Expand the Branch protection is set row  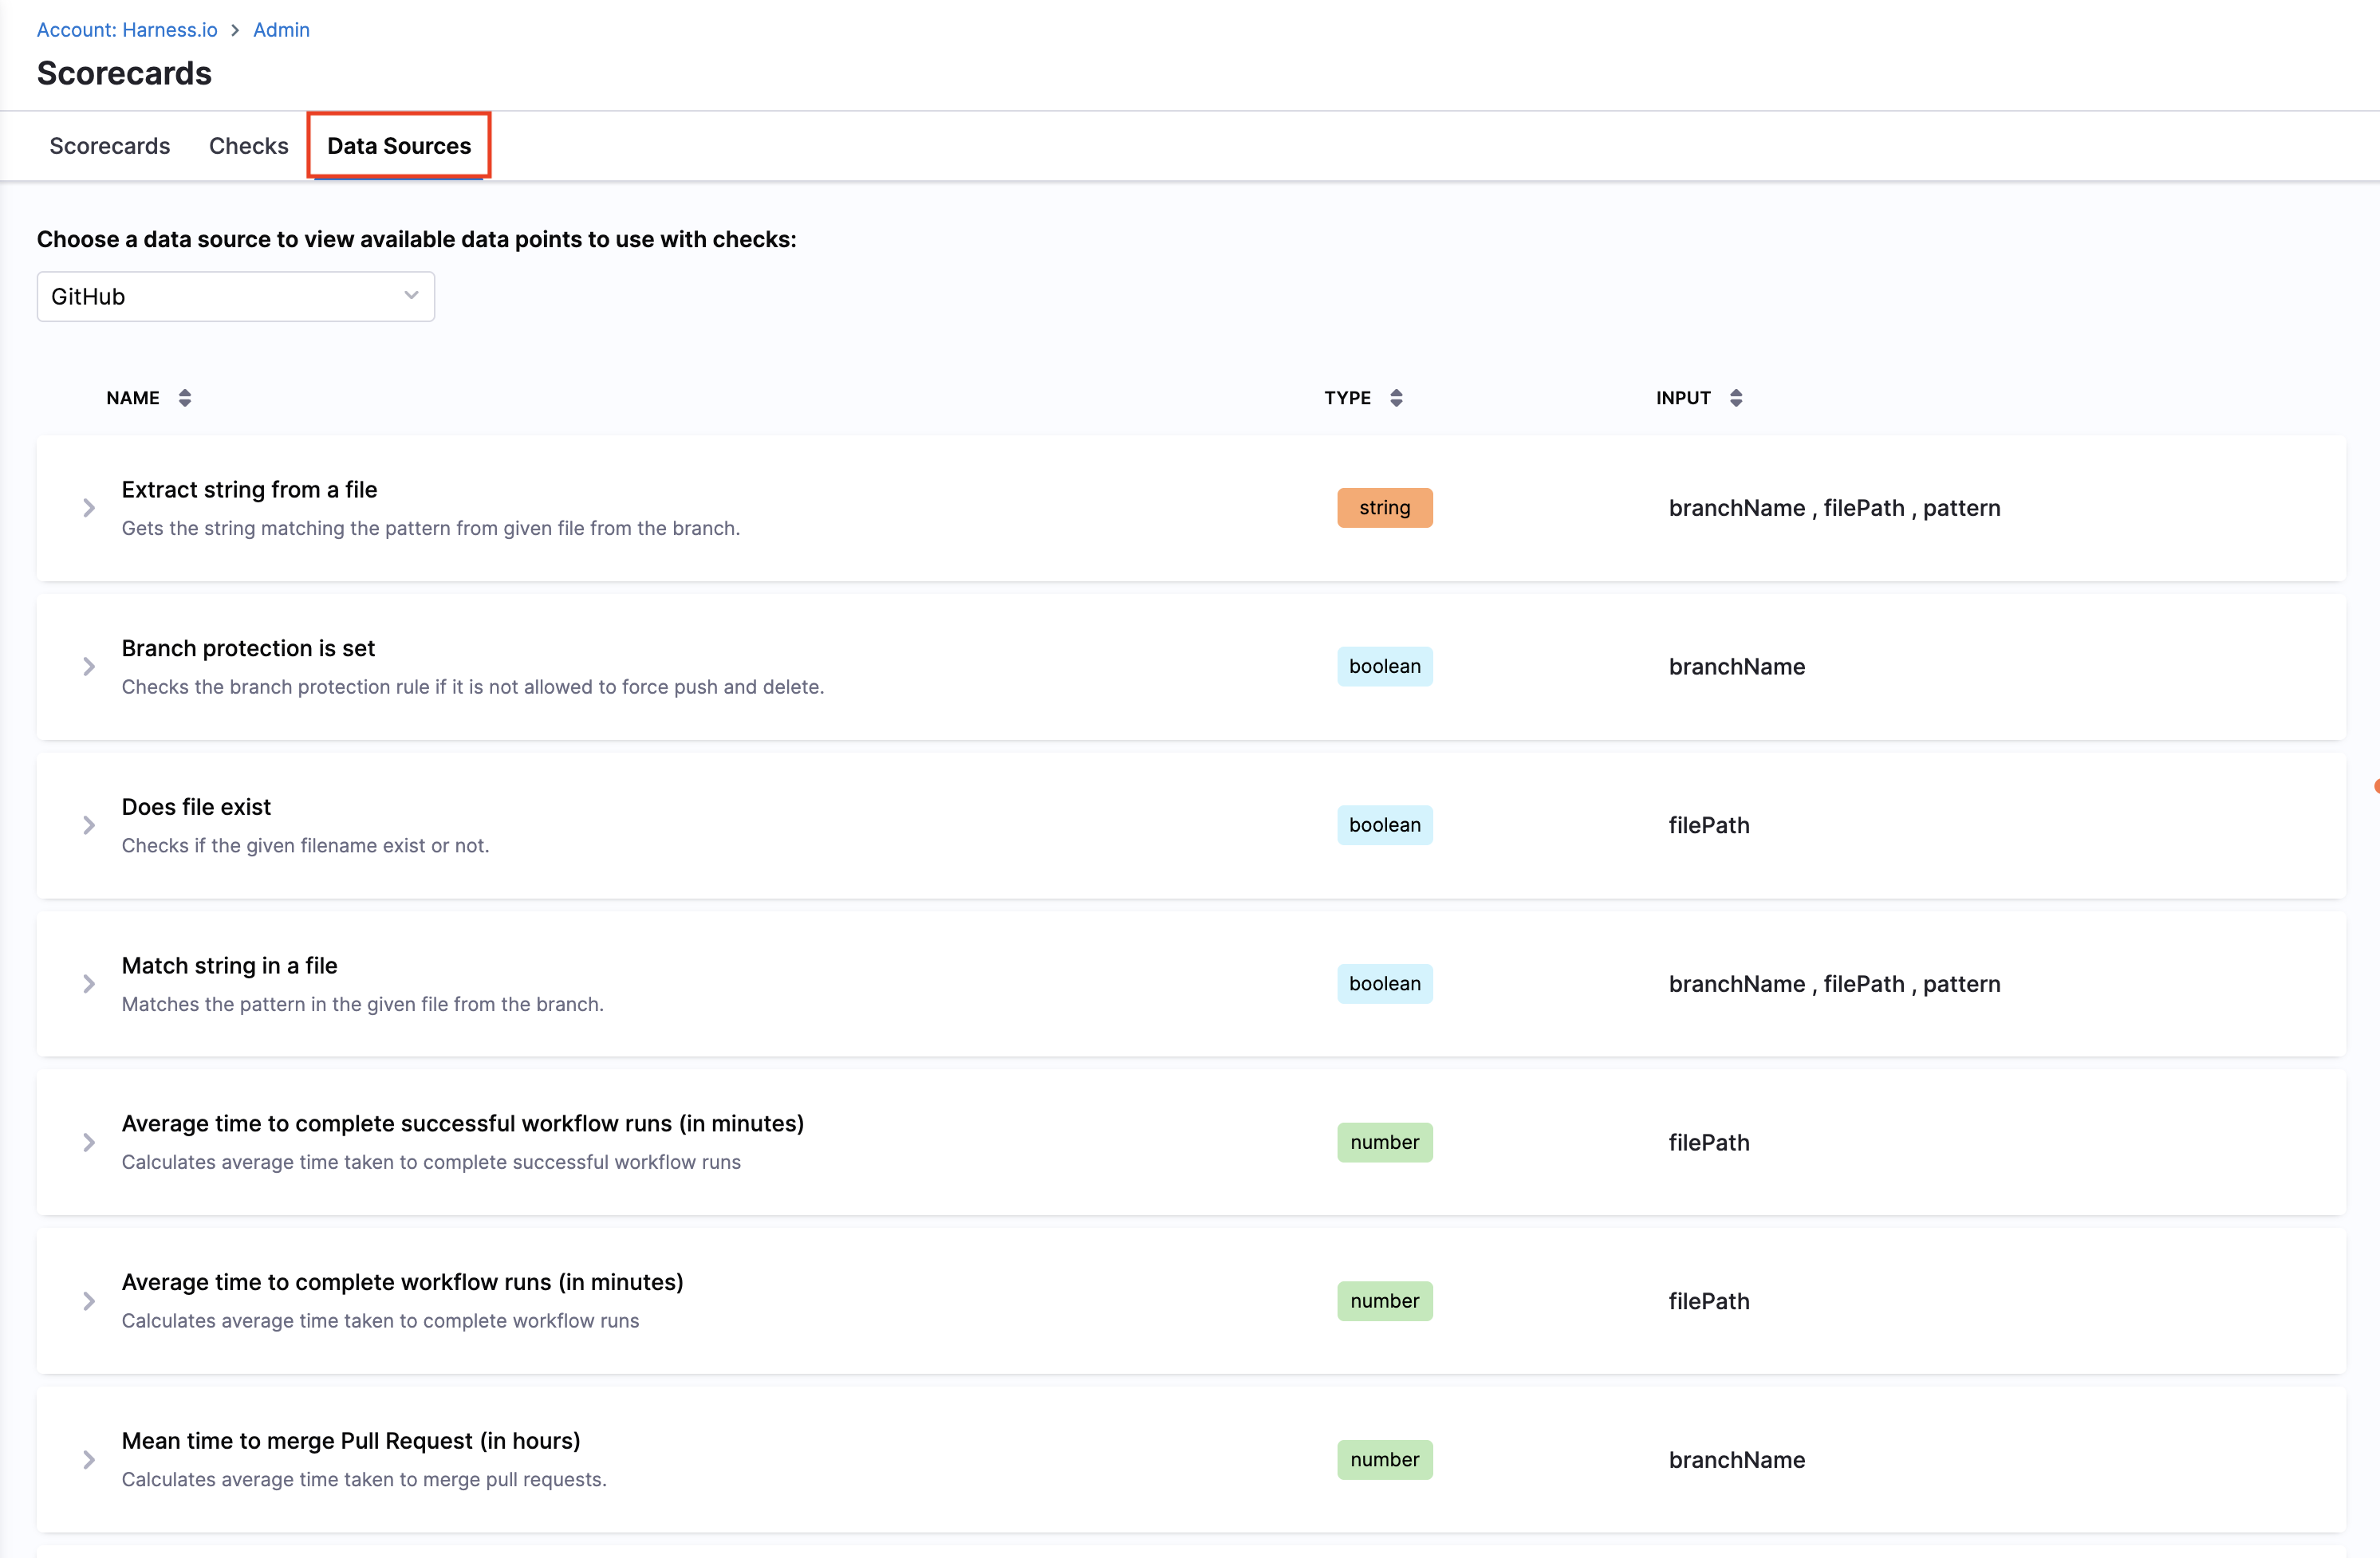pyautogui.click(x=89, y=667)
